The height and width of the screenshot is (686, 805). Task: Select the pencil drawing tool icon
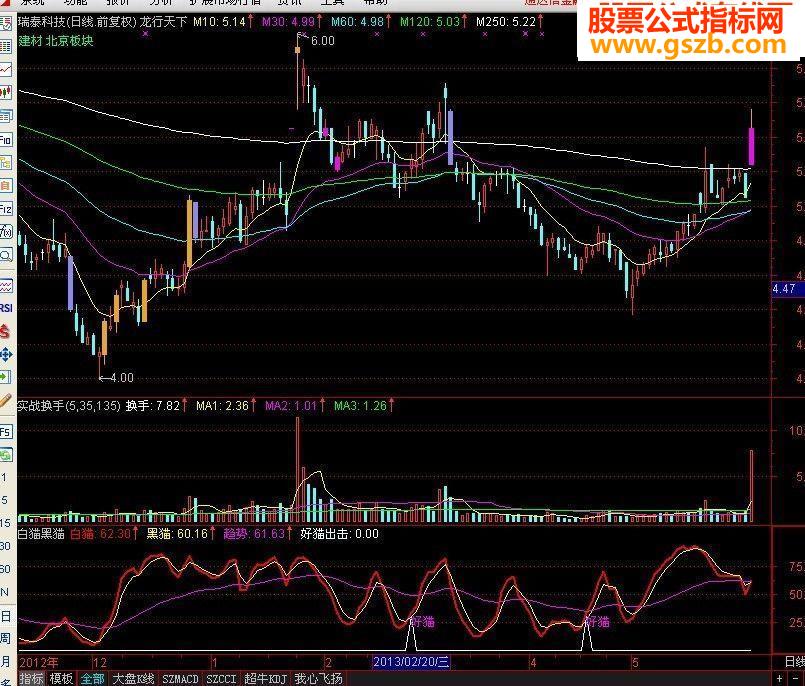pyautogui.click(x=5, y=401)
